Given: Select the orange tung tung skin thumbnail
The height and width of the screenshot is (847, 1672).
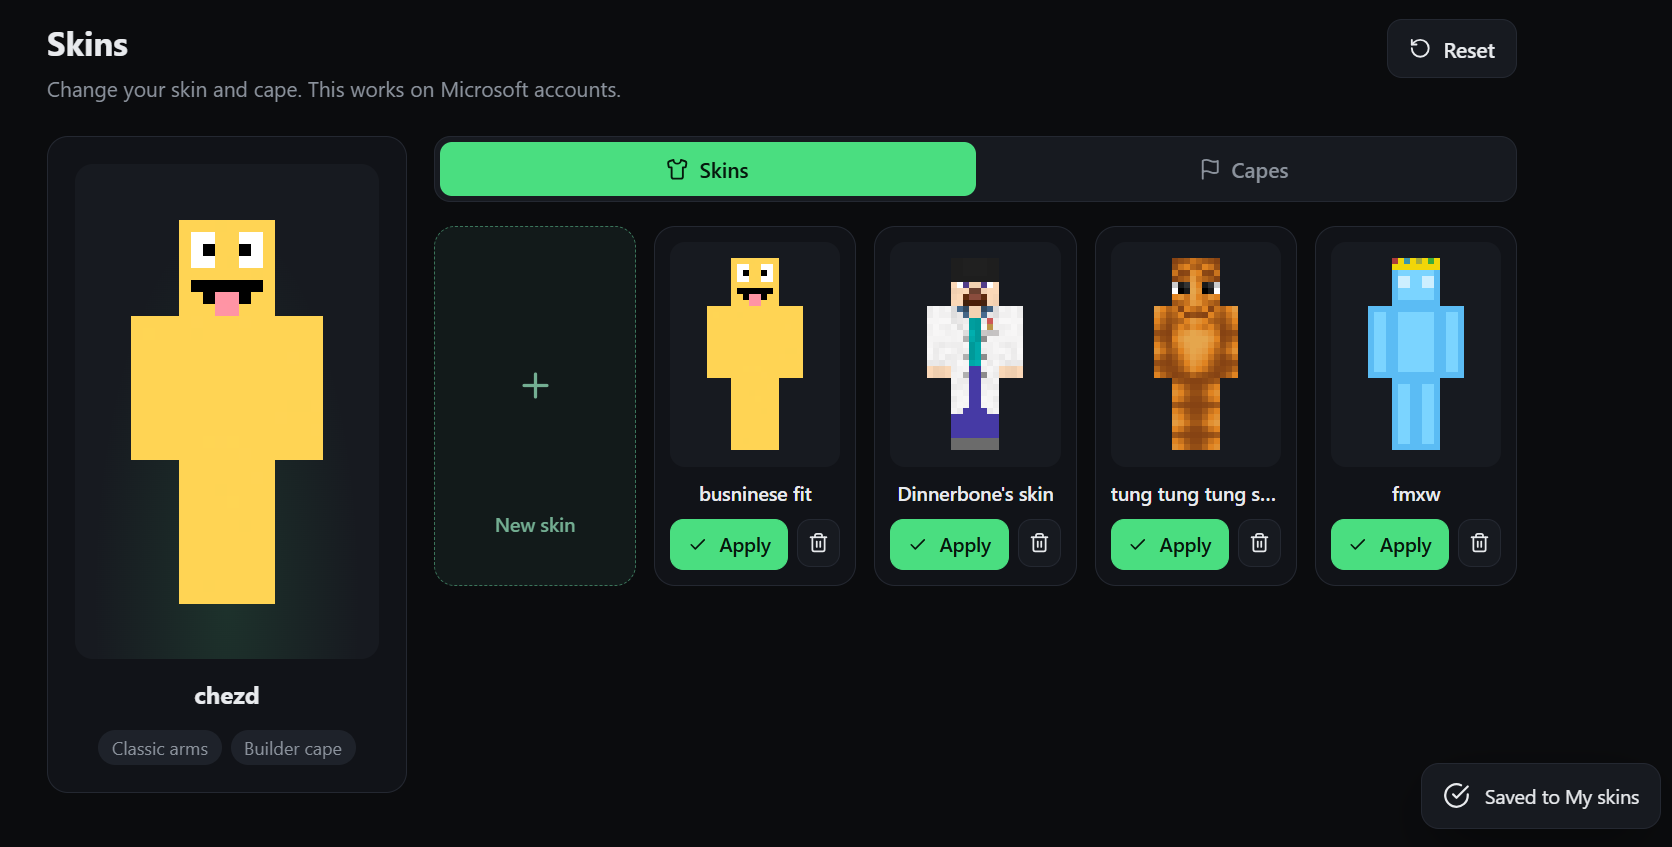Looking at the screenshot, I should [x=1196, y=354].
